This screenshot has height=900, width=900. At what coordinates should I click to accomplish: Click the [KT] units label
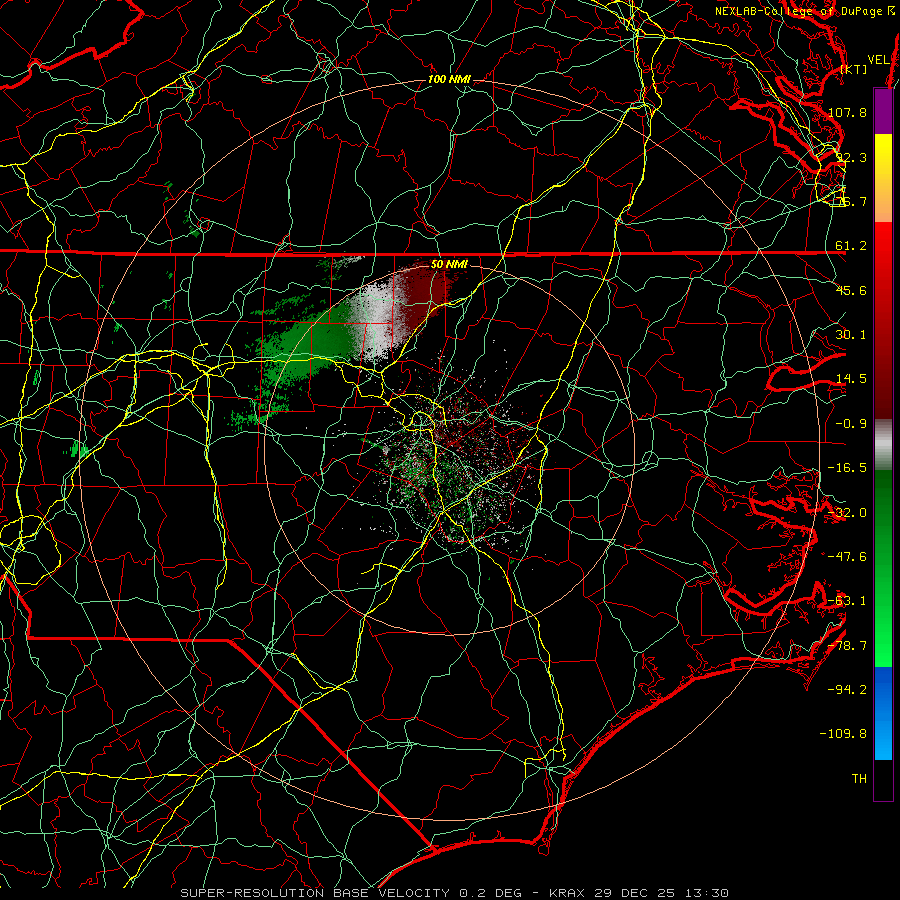pyautogui.click(x=854, y=69)
